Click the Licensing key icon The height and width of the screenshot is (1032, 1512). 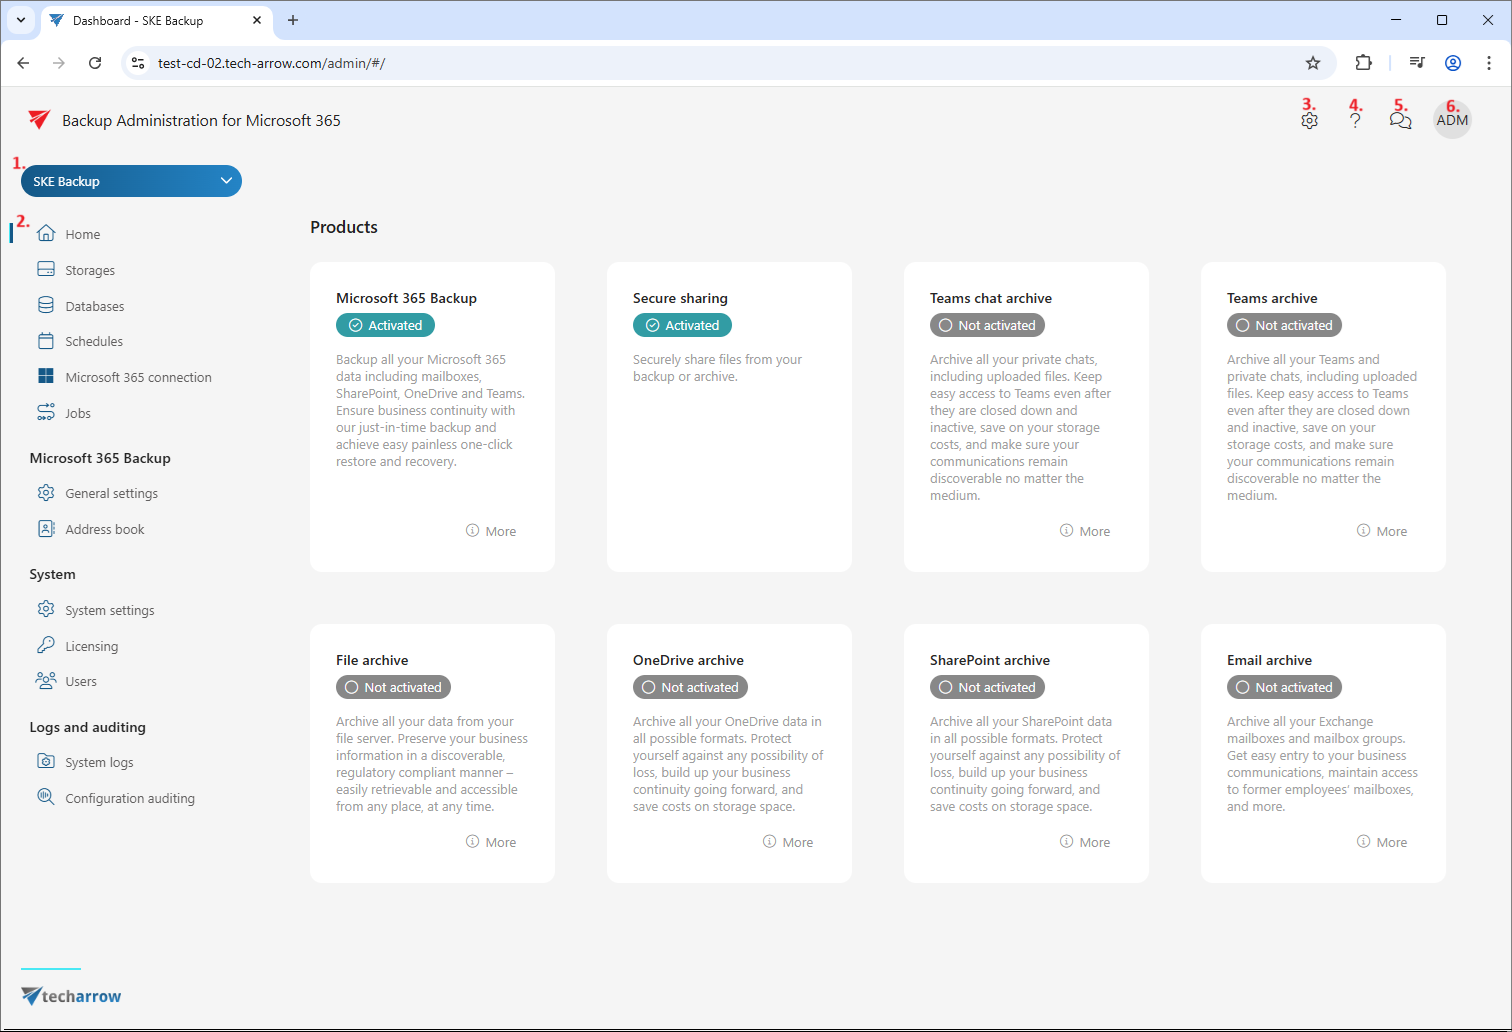point(46,646)
